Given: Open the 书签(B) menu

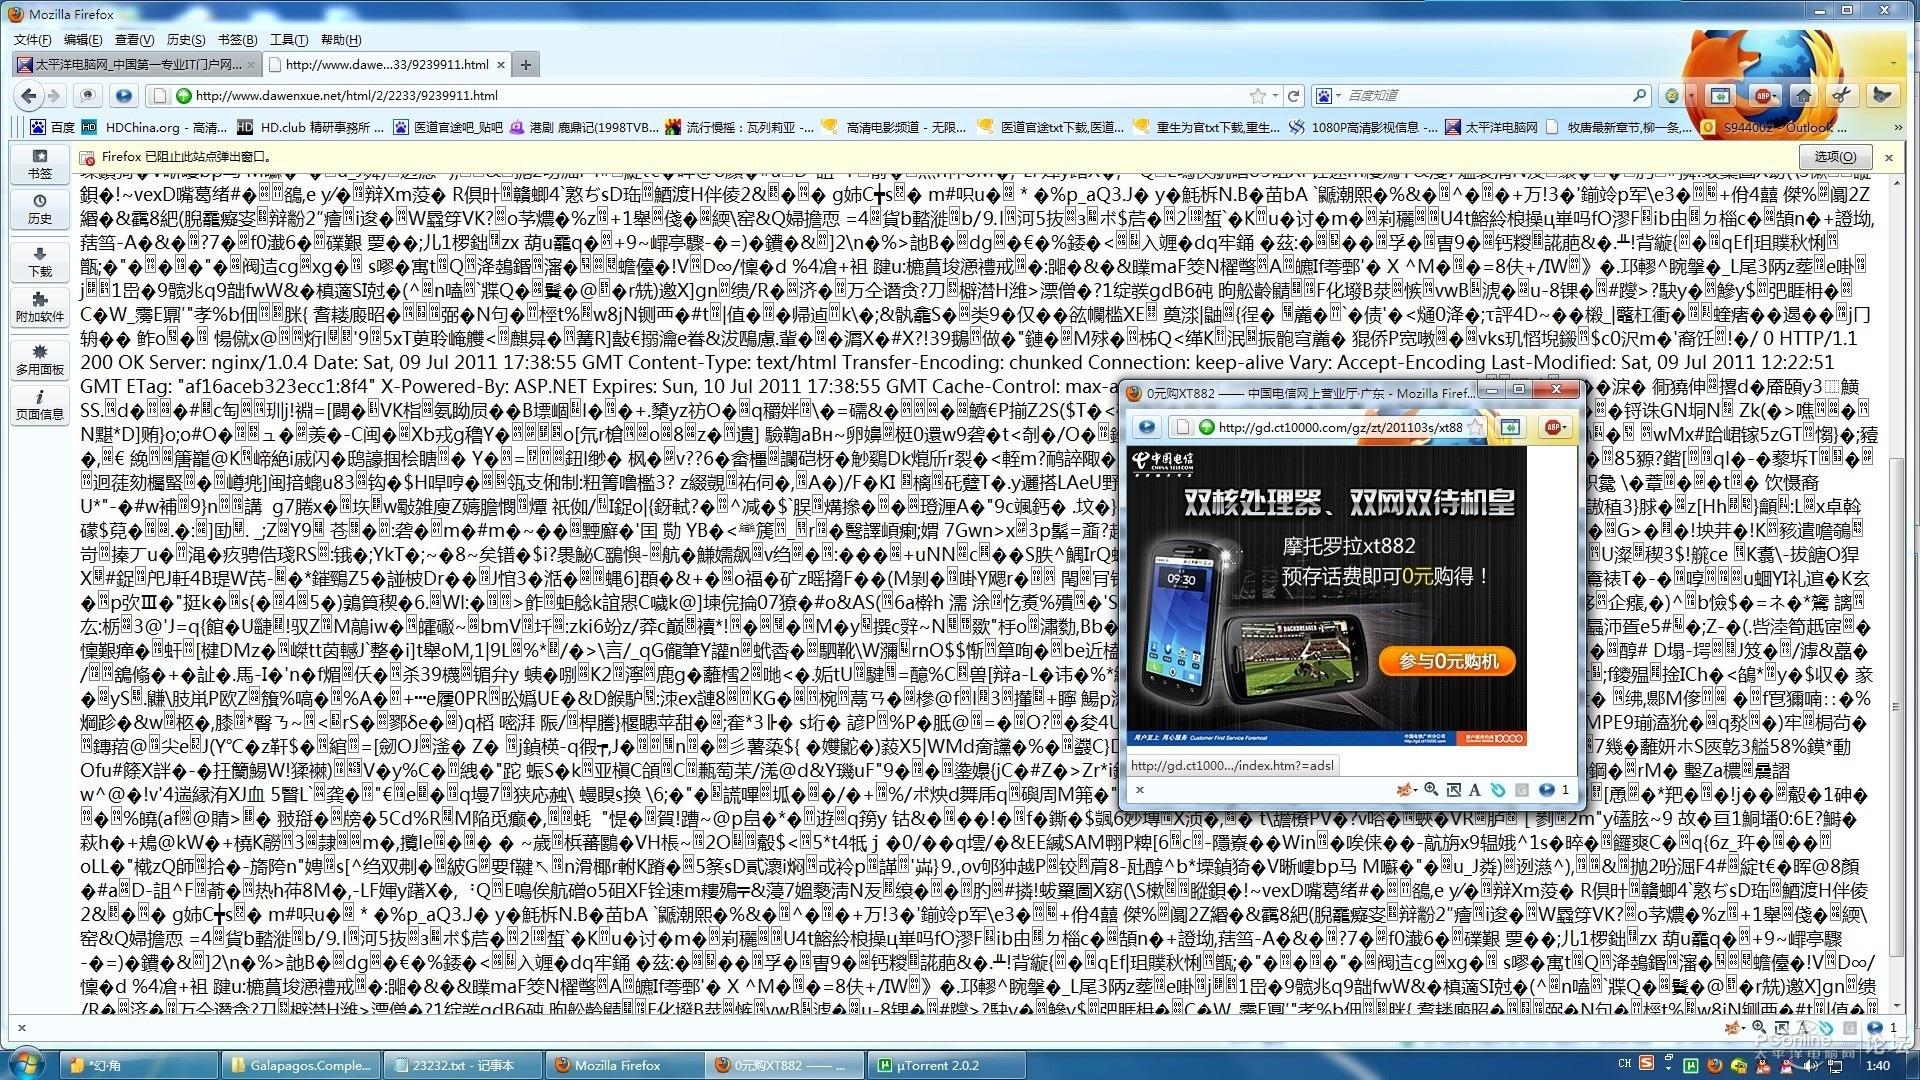Looking at the screenshot, I should pos(237,40).
